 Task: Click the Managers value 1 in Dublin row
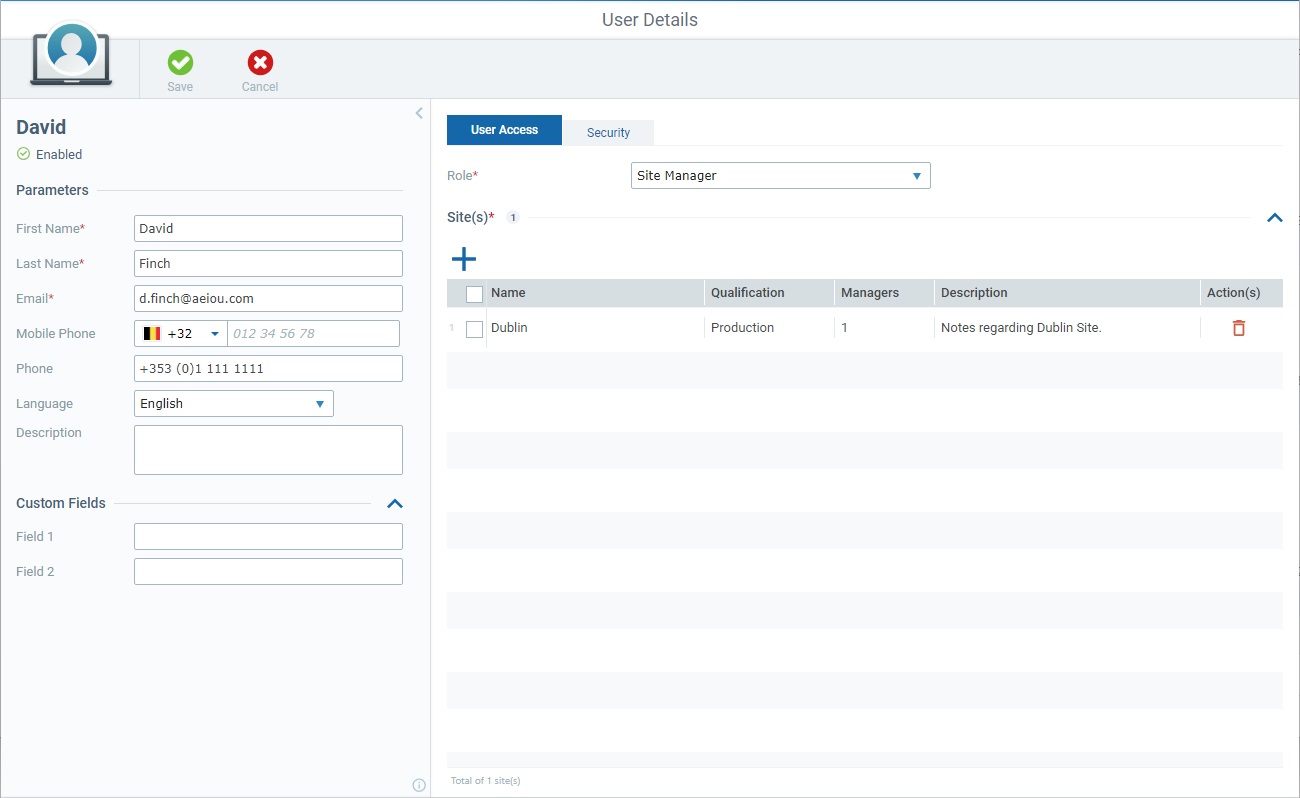coord(845,328)
